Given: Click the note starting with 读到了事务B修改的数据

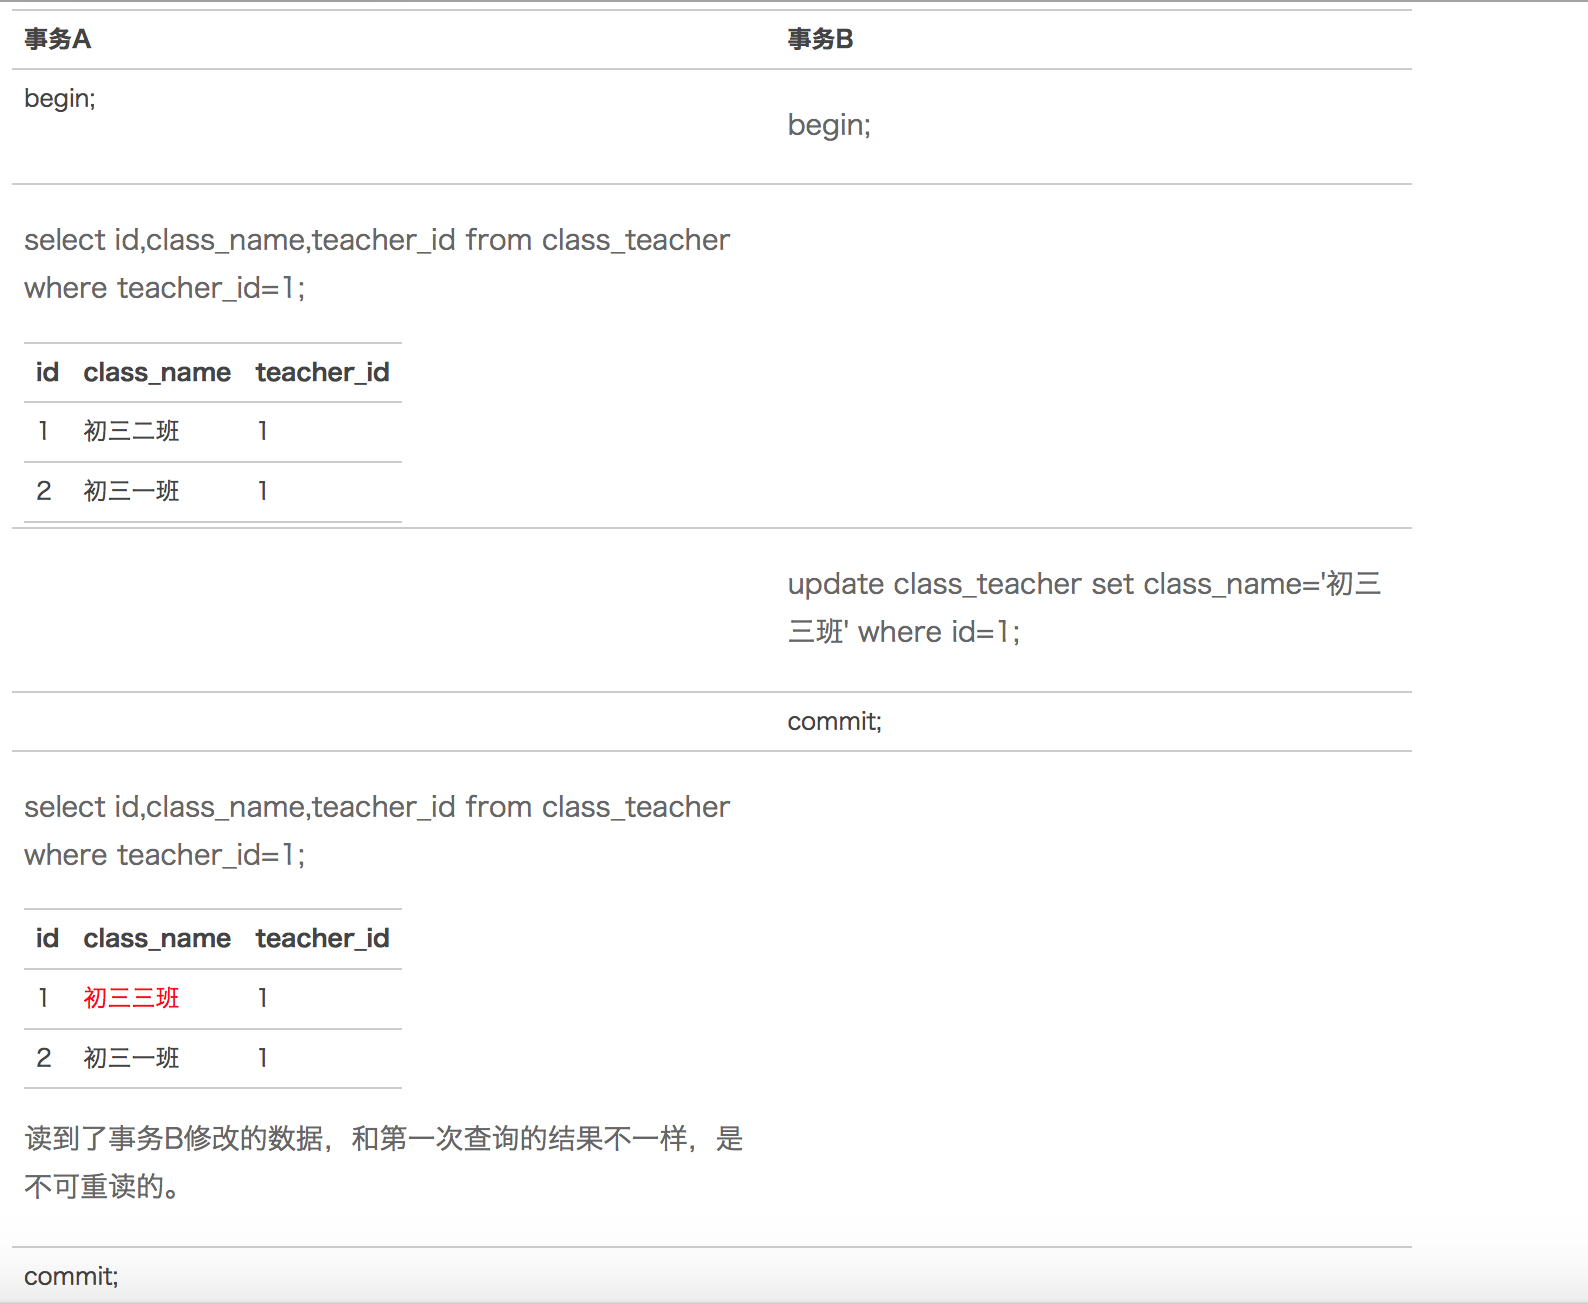Looking at the screenshot, I should (x=383, y=1162).
